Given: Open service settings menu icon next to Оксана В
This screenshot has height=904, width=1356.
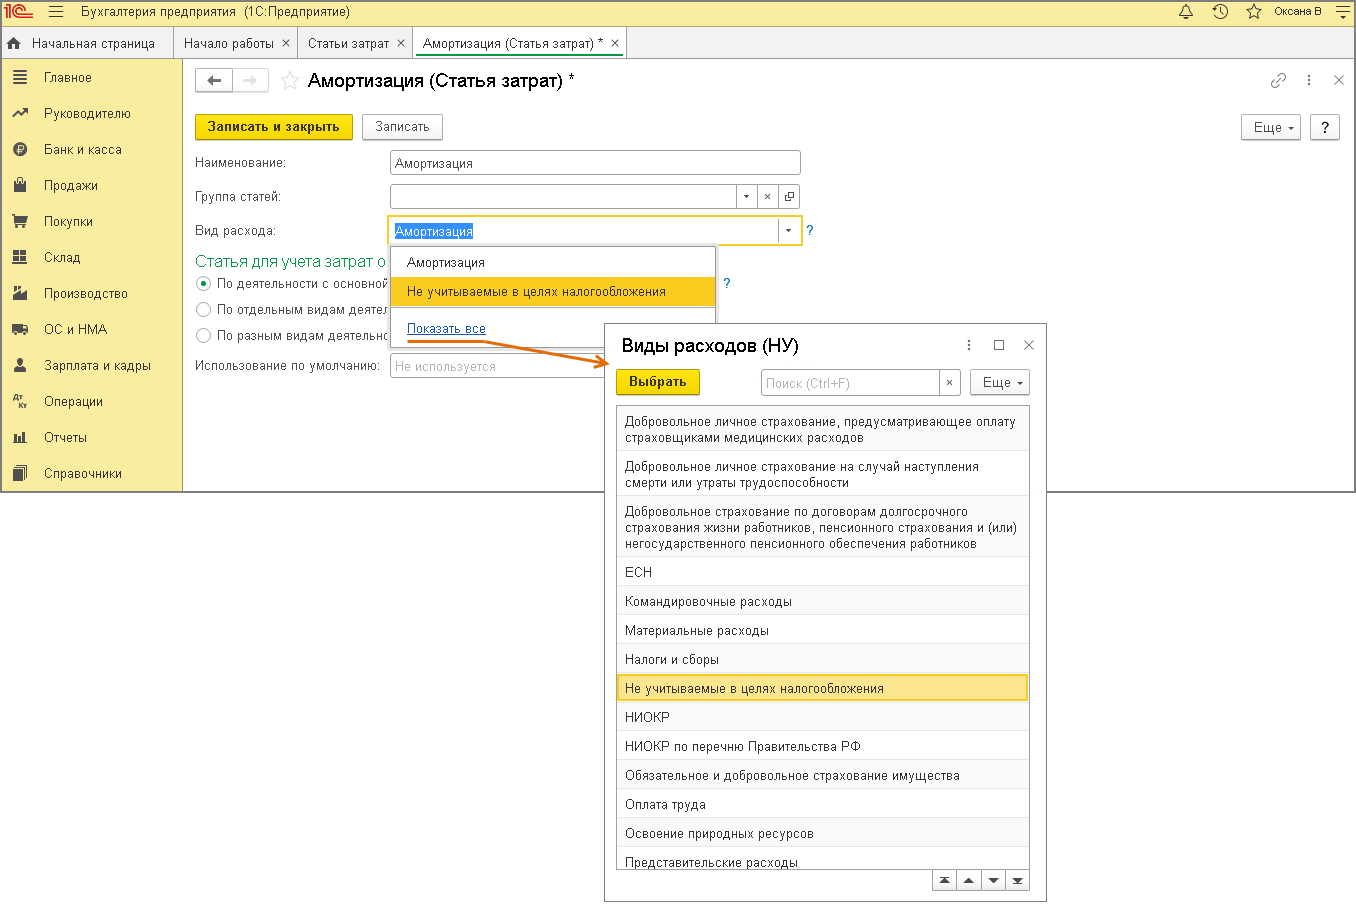Looking at the screenshot, I should (1343, 12).
